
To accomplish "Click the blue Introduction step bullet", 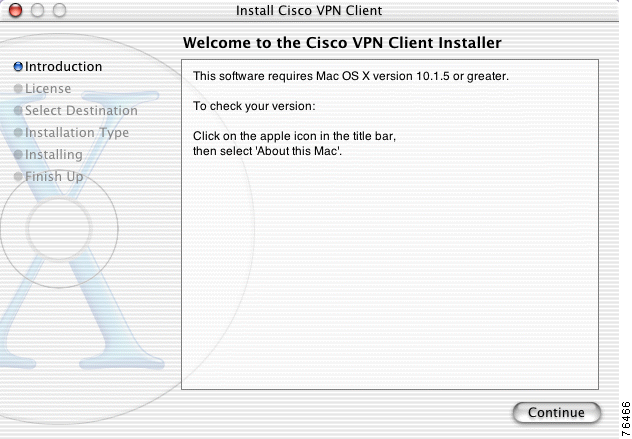I will 18,67.
